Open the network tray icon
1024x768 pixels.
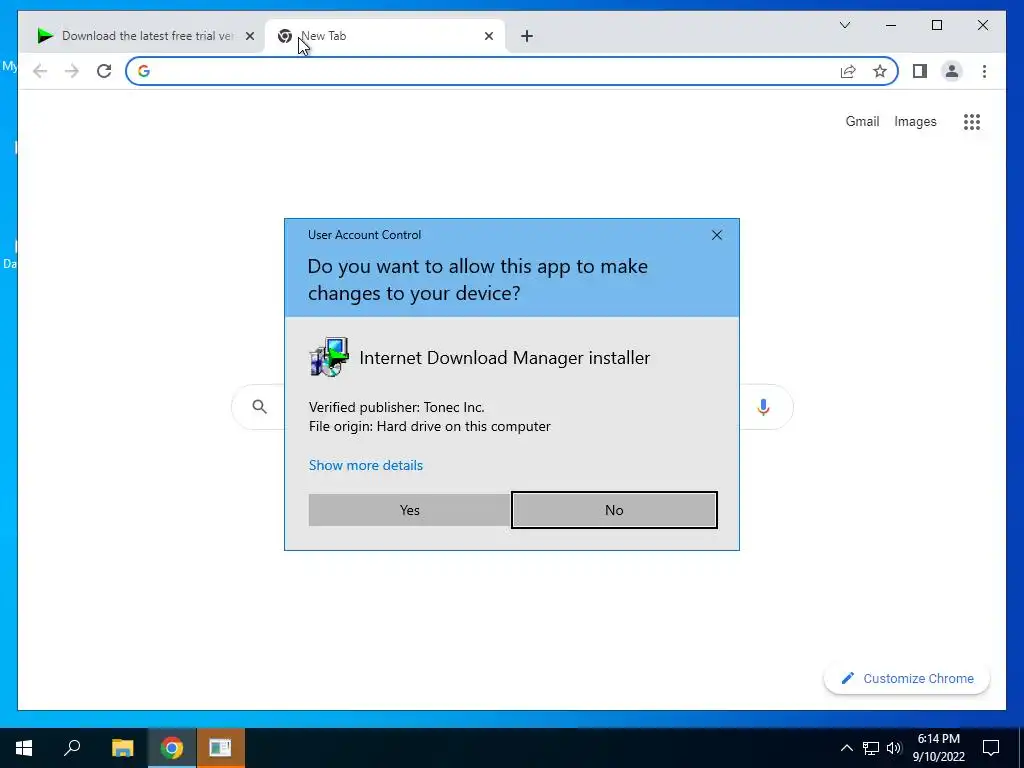tap(871, 748)
